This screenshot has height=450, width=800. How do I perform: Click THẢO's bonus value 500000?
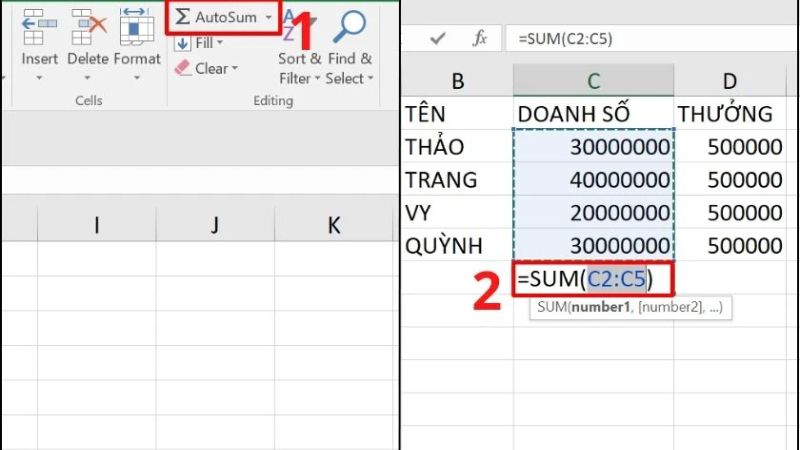coord(730,146)
